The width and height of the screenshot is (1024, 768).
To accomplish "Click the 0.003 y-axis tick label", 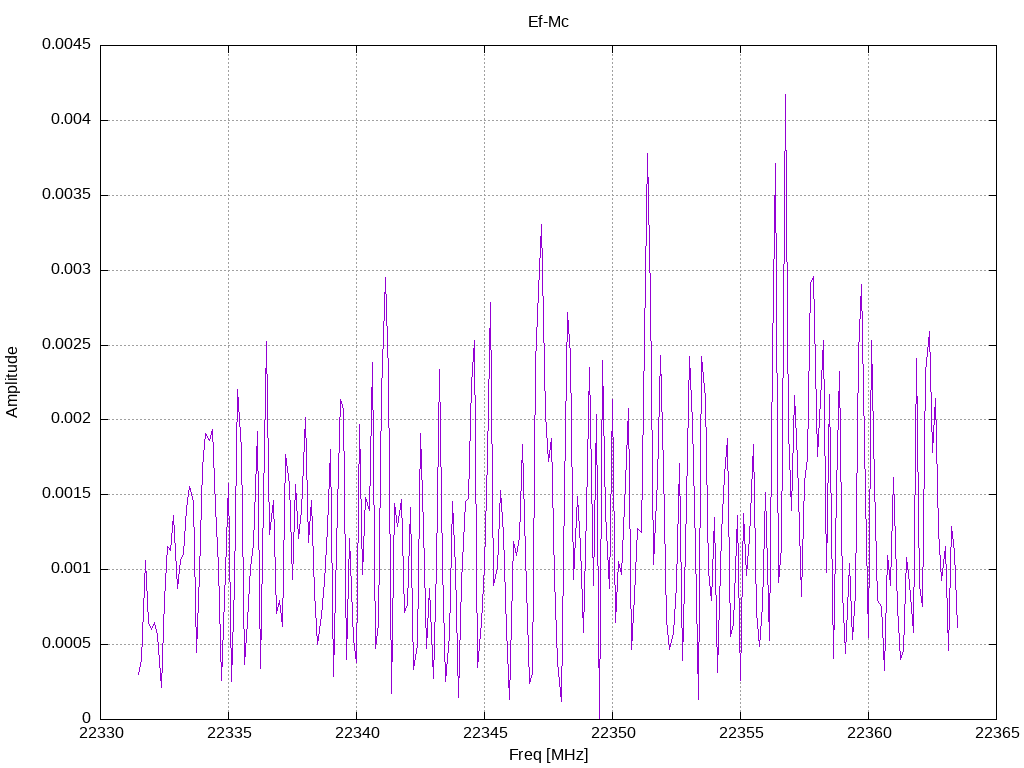I will point(71,270).
